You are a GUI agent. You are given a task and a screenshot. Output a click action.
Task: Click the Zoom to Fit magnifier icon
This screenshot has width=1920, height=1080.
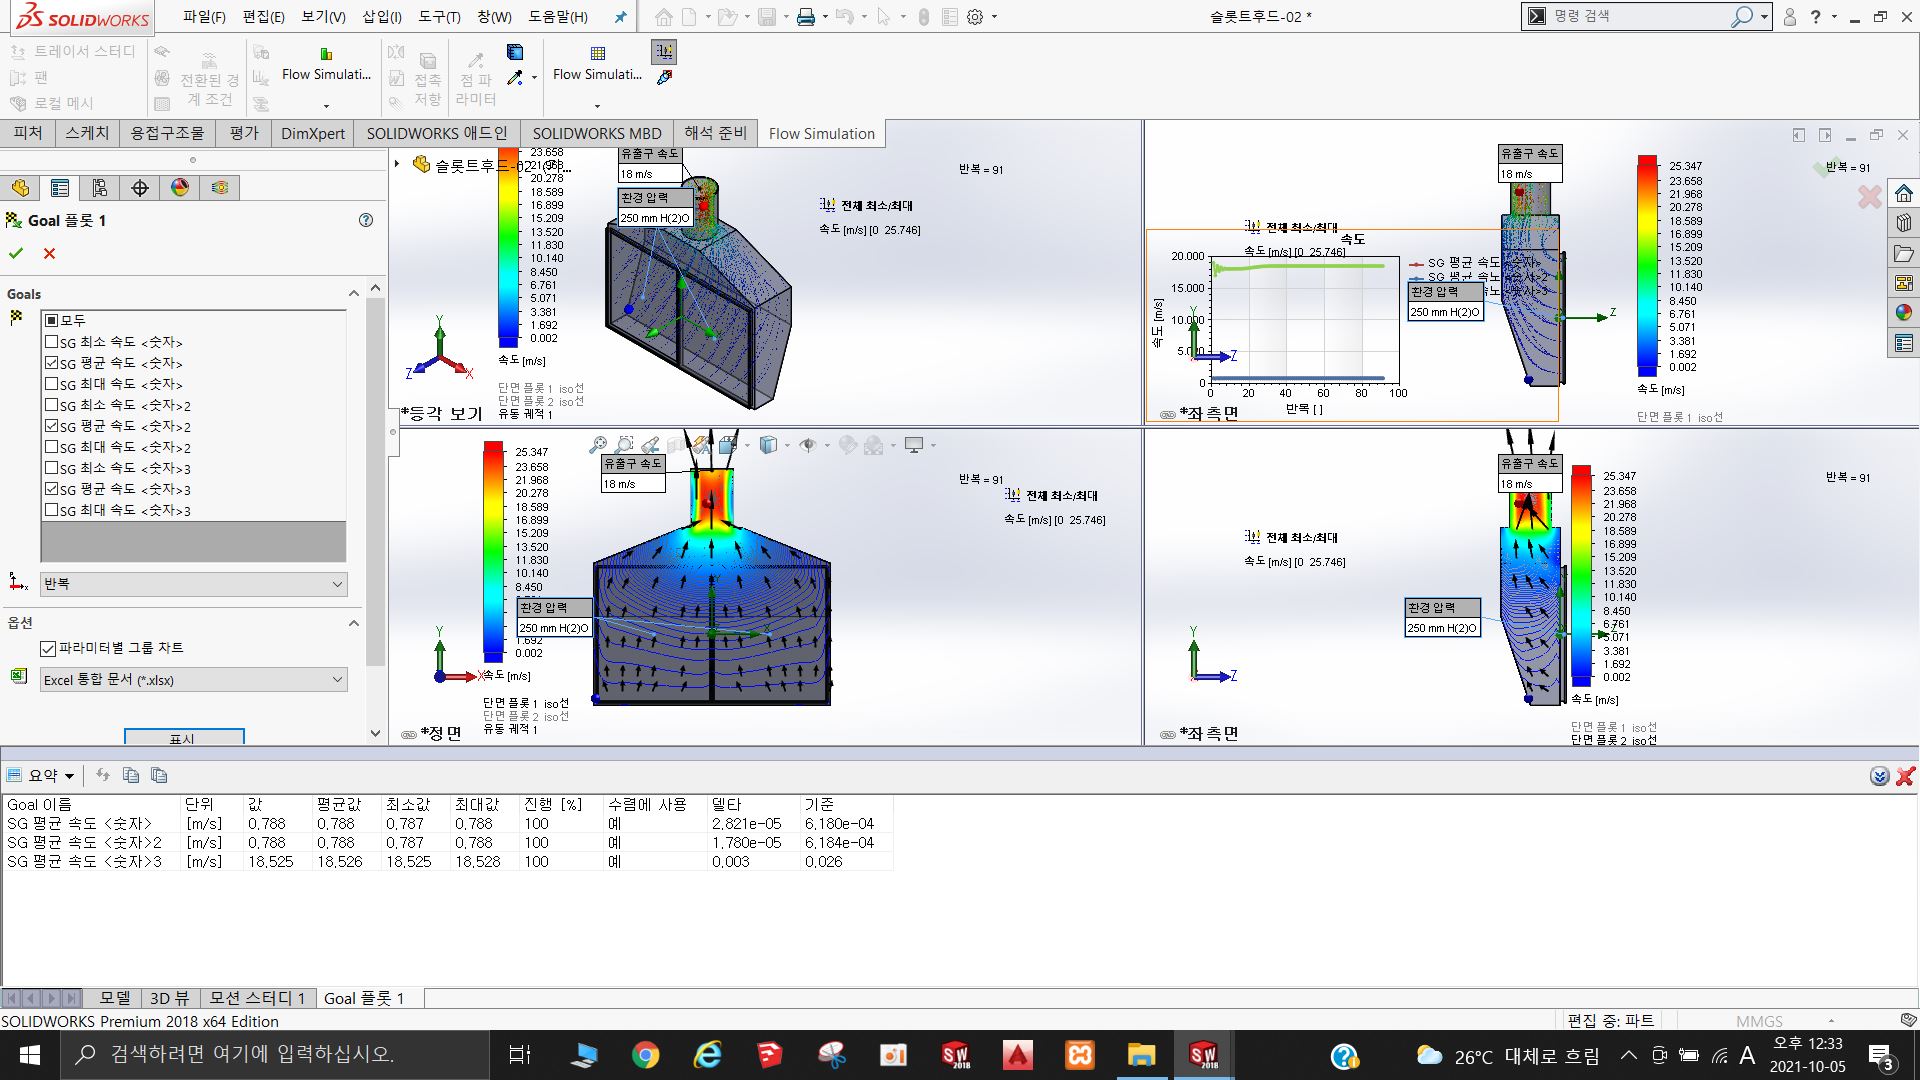coord(598,445)
